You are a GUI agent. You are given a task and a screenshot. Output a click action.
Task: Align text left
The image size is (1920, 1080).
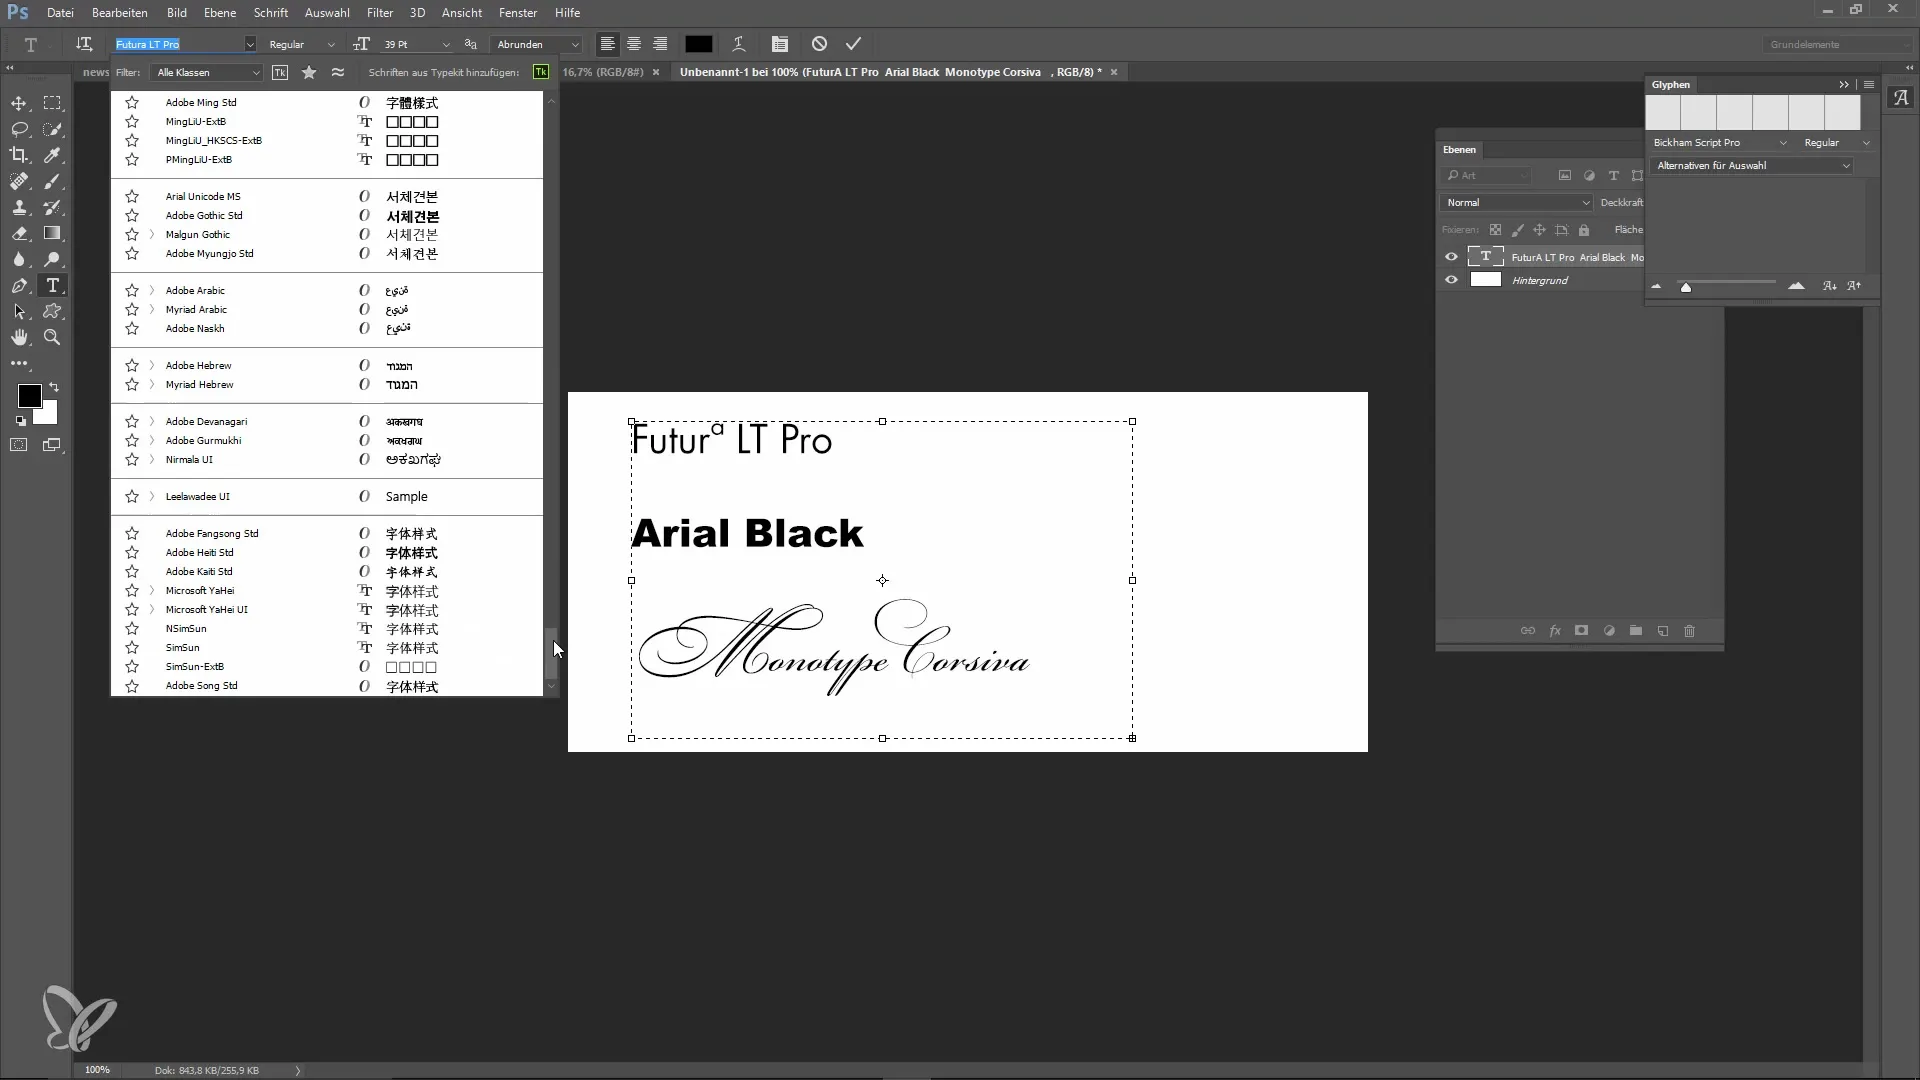click(x=607, y=44)
